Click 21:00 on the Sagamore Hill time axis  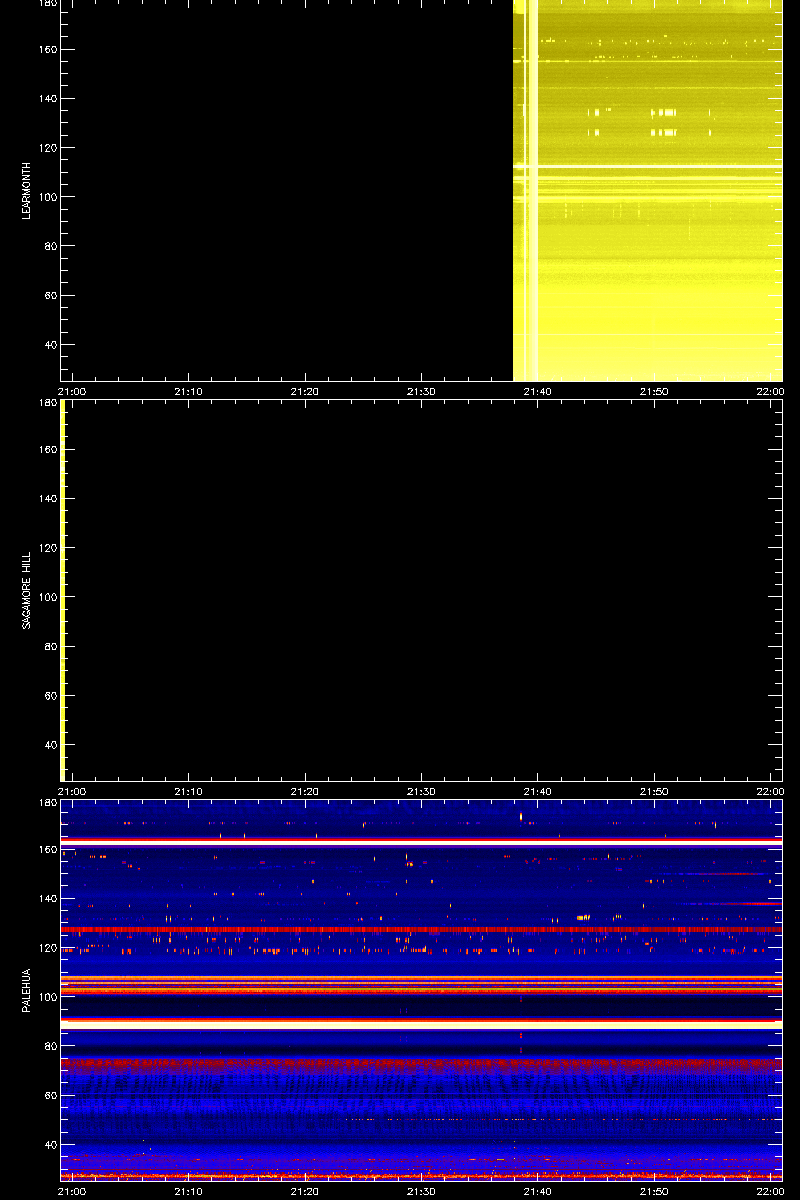(x=72, y=792)
